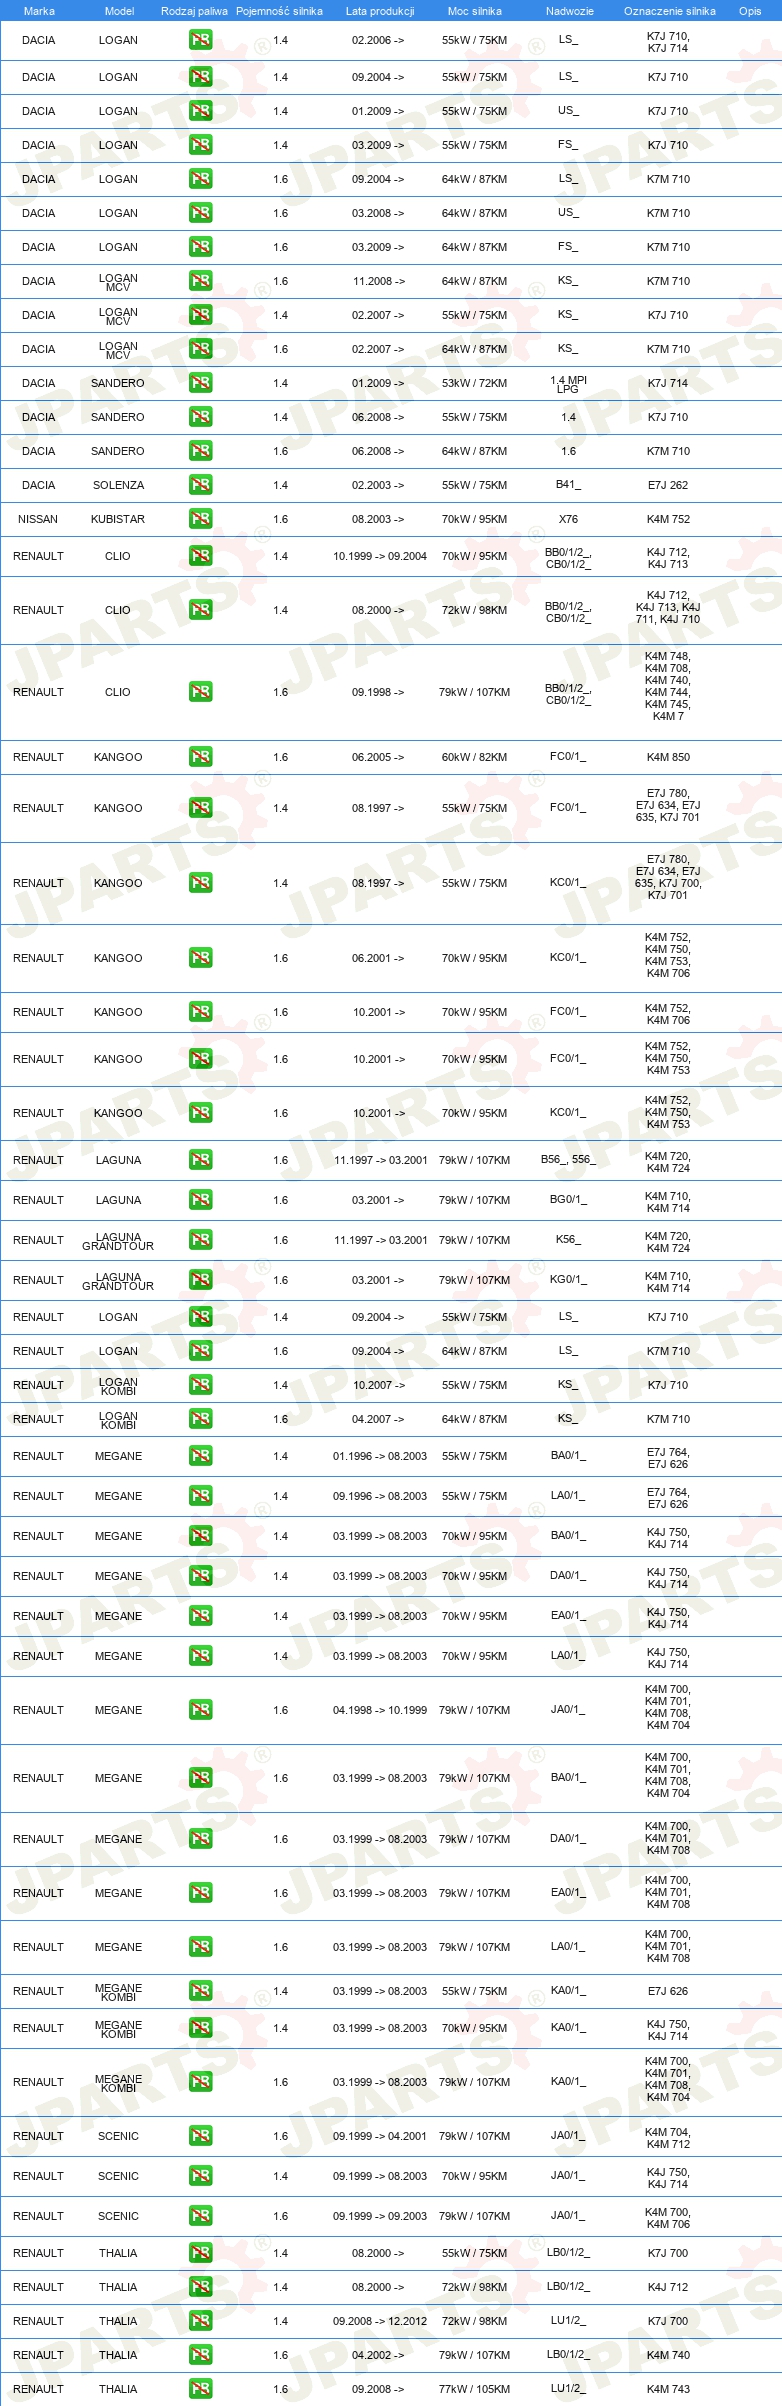Image resolution: width=782 pixels, height=2406 pixels.
Task: Click fuel icon in Thalia 04.2002 row
Action: coord(200,2355)
